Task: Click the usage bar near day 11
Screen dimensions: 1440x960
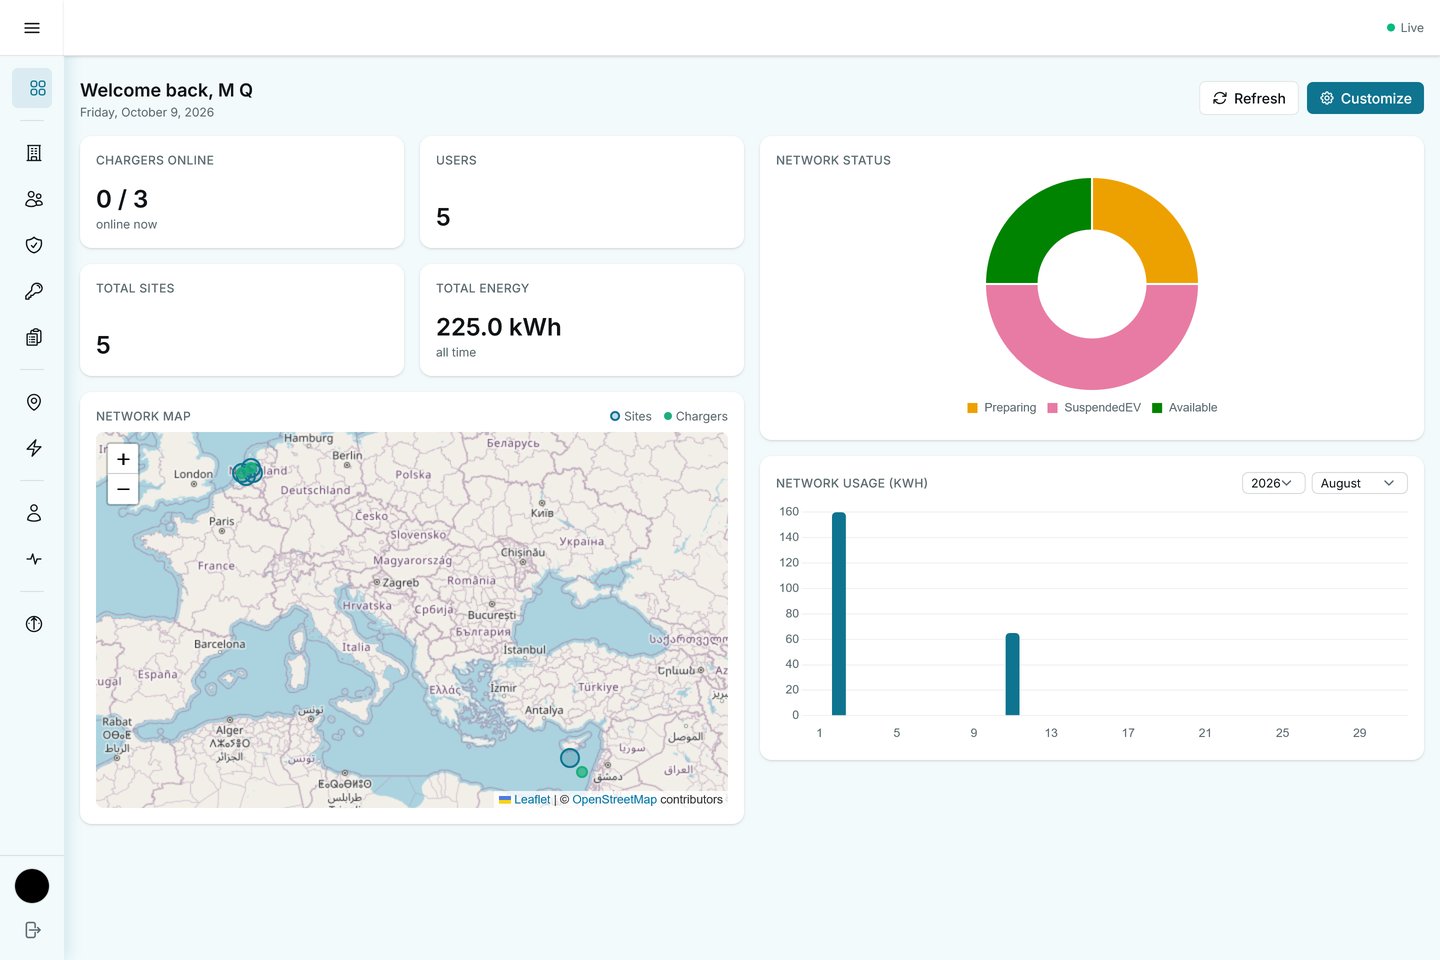Action: pyautogui.click(x=1012, y=674)
